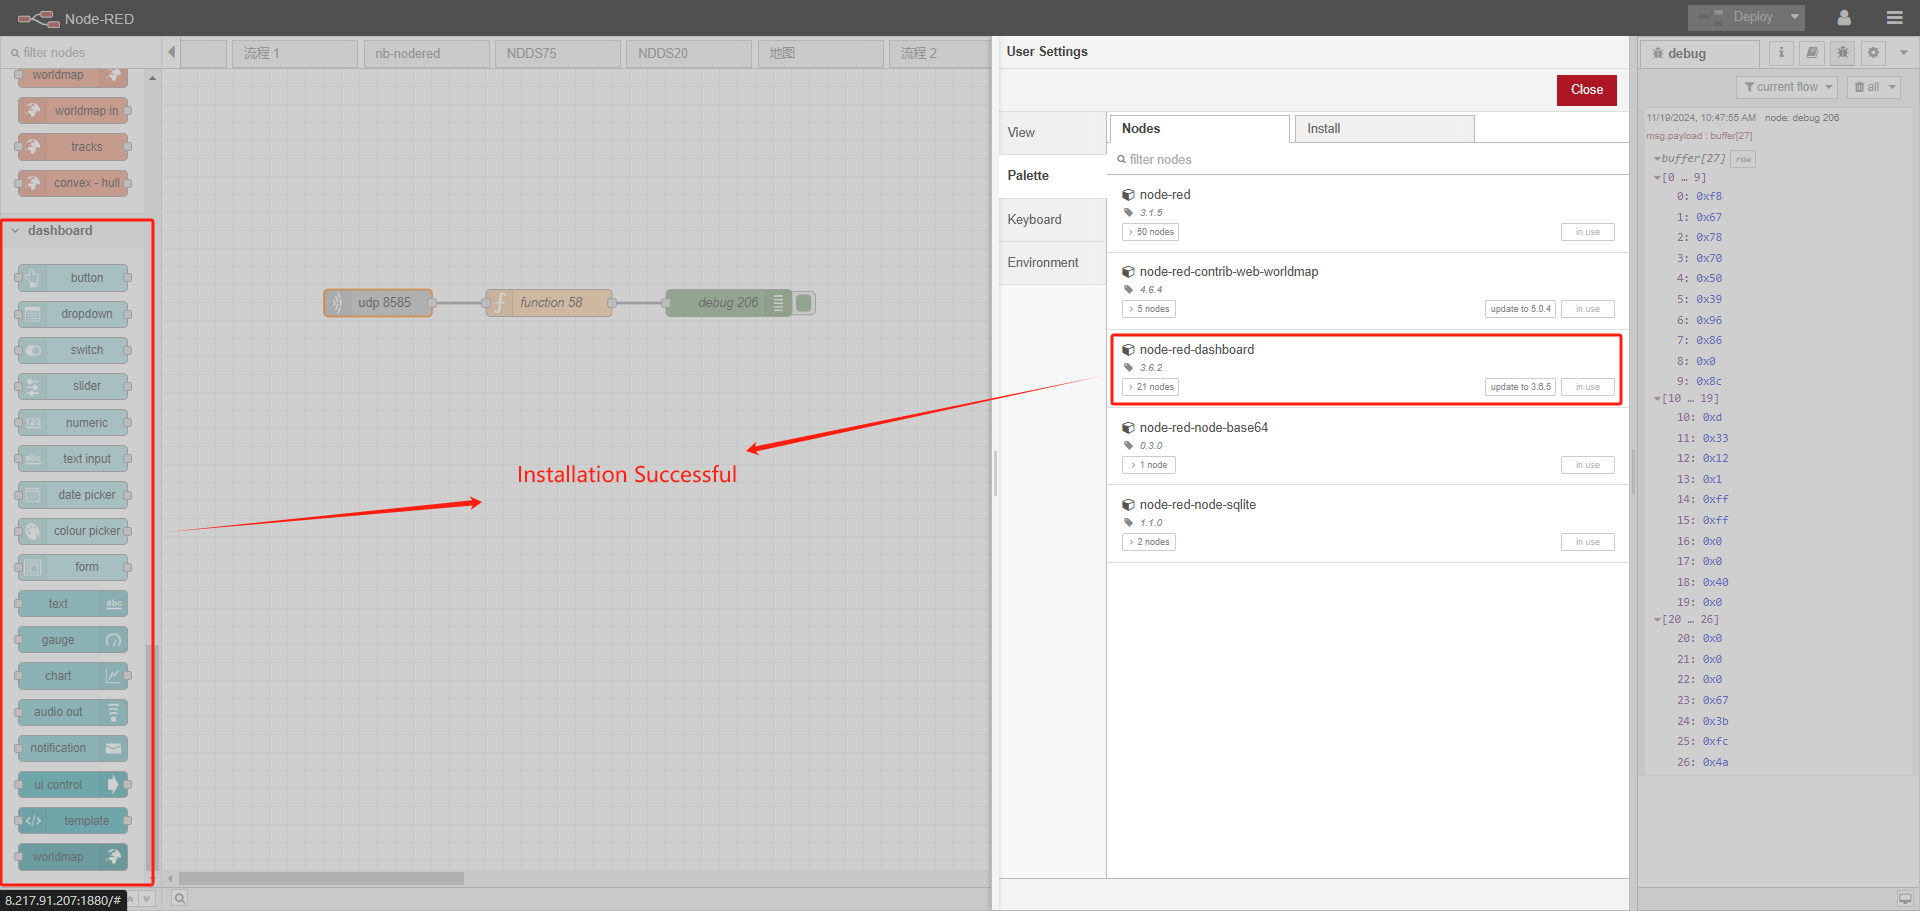Open the hamburger main menu
The height and width of the screenshot is (911, 1920).
pos(1895,18)
